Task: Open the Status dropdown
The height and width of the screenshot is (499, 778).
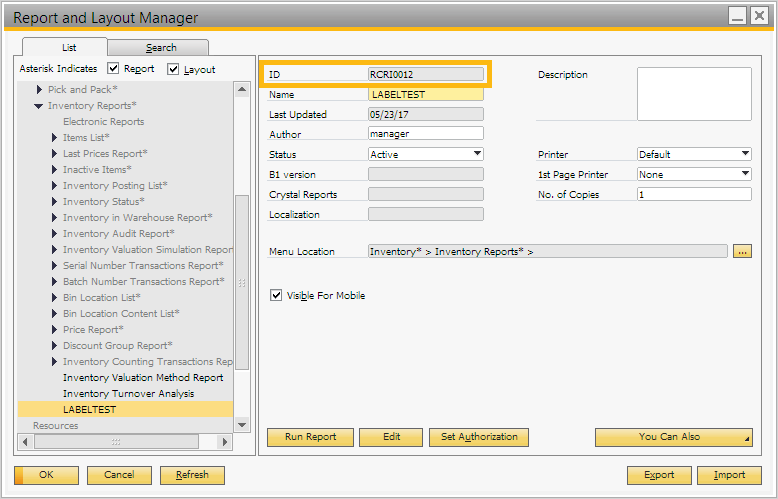Action: [478, 154]
